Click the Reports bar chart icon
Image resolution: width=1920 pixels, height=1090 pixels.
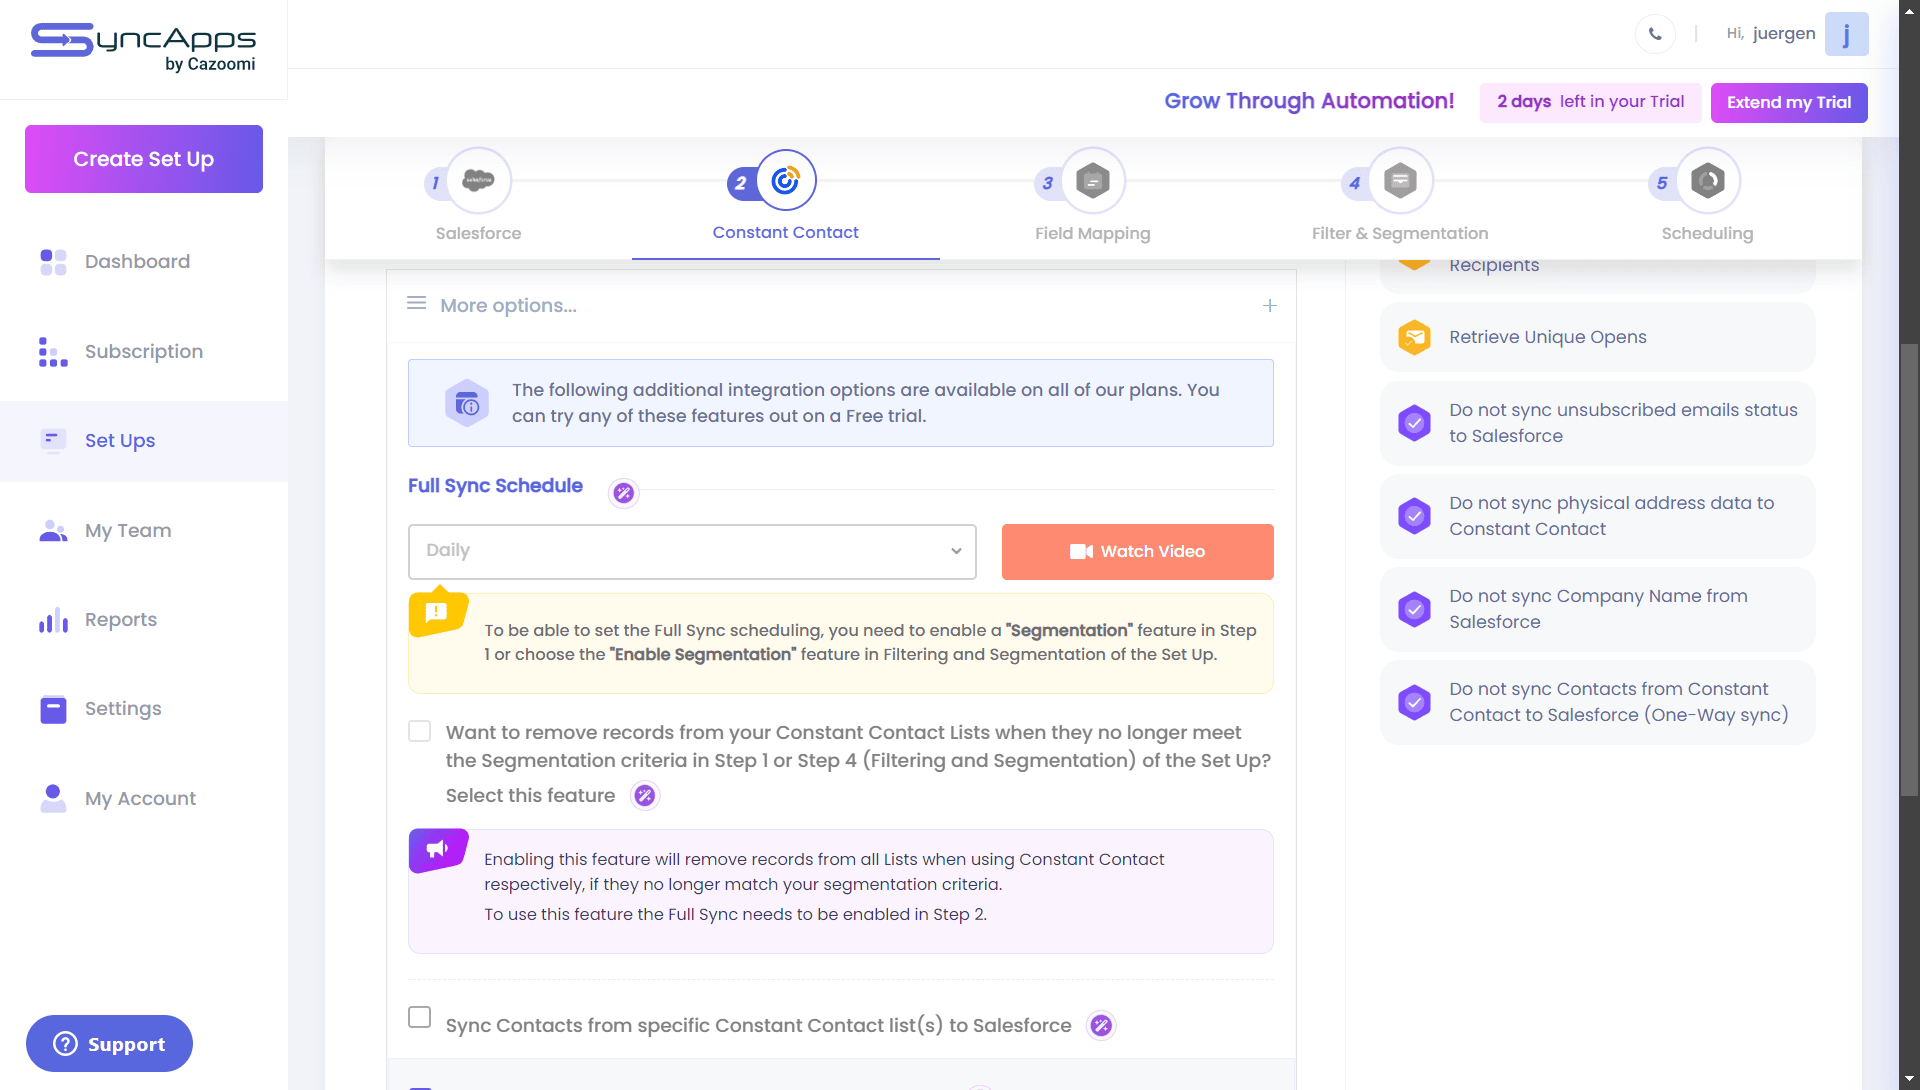53,620
